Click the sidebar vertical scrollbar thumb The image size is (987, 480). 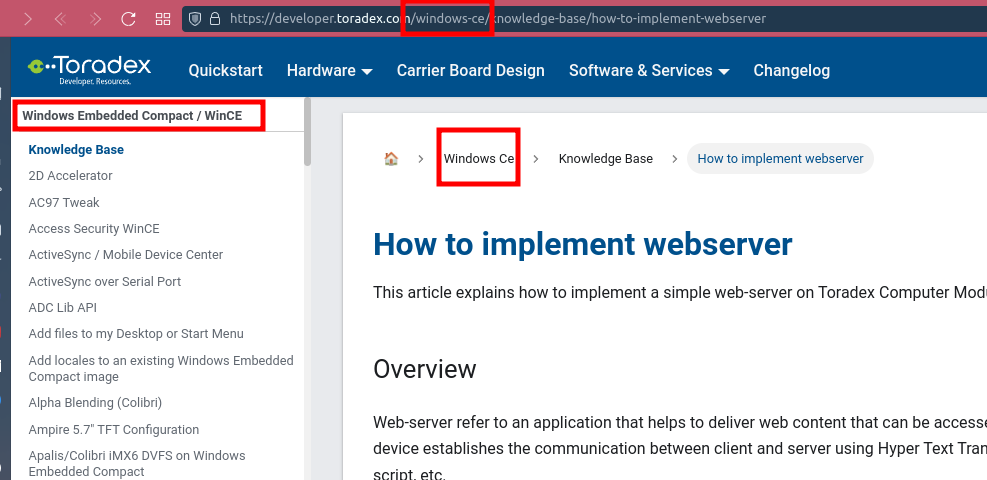pos(307,131)
